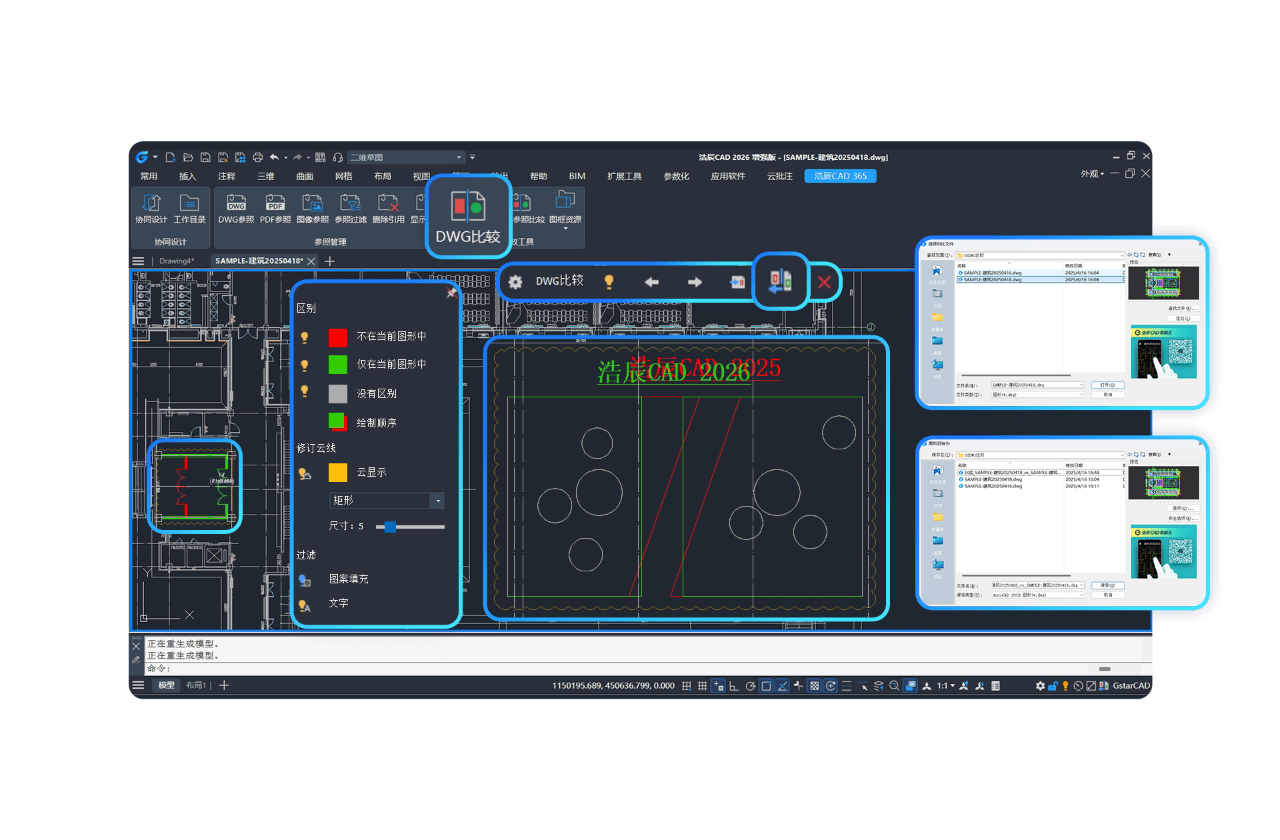Toggle the 文字 text filter
1280x840 pixels.
305,605
